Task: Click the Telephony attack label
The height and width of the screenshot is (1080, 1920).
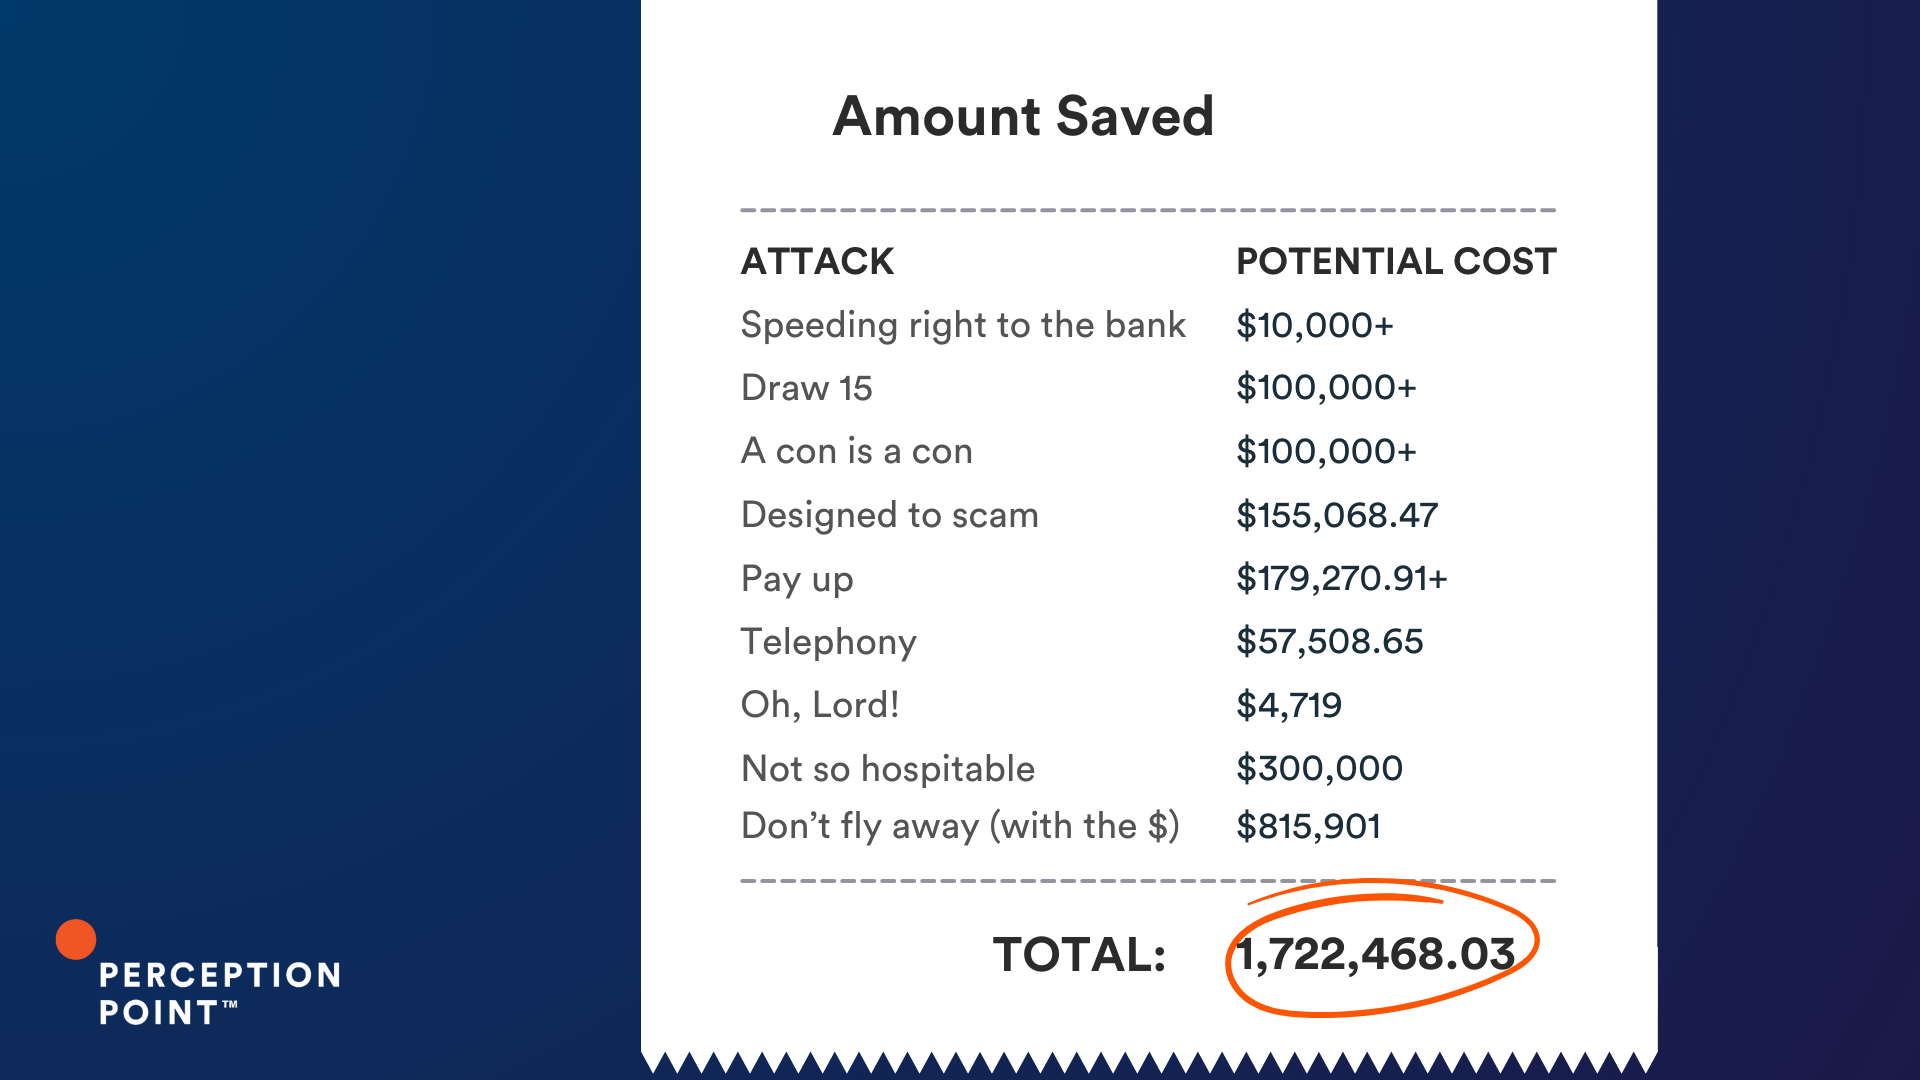Action: 828,642
